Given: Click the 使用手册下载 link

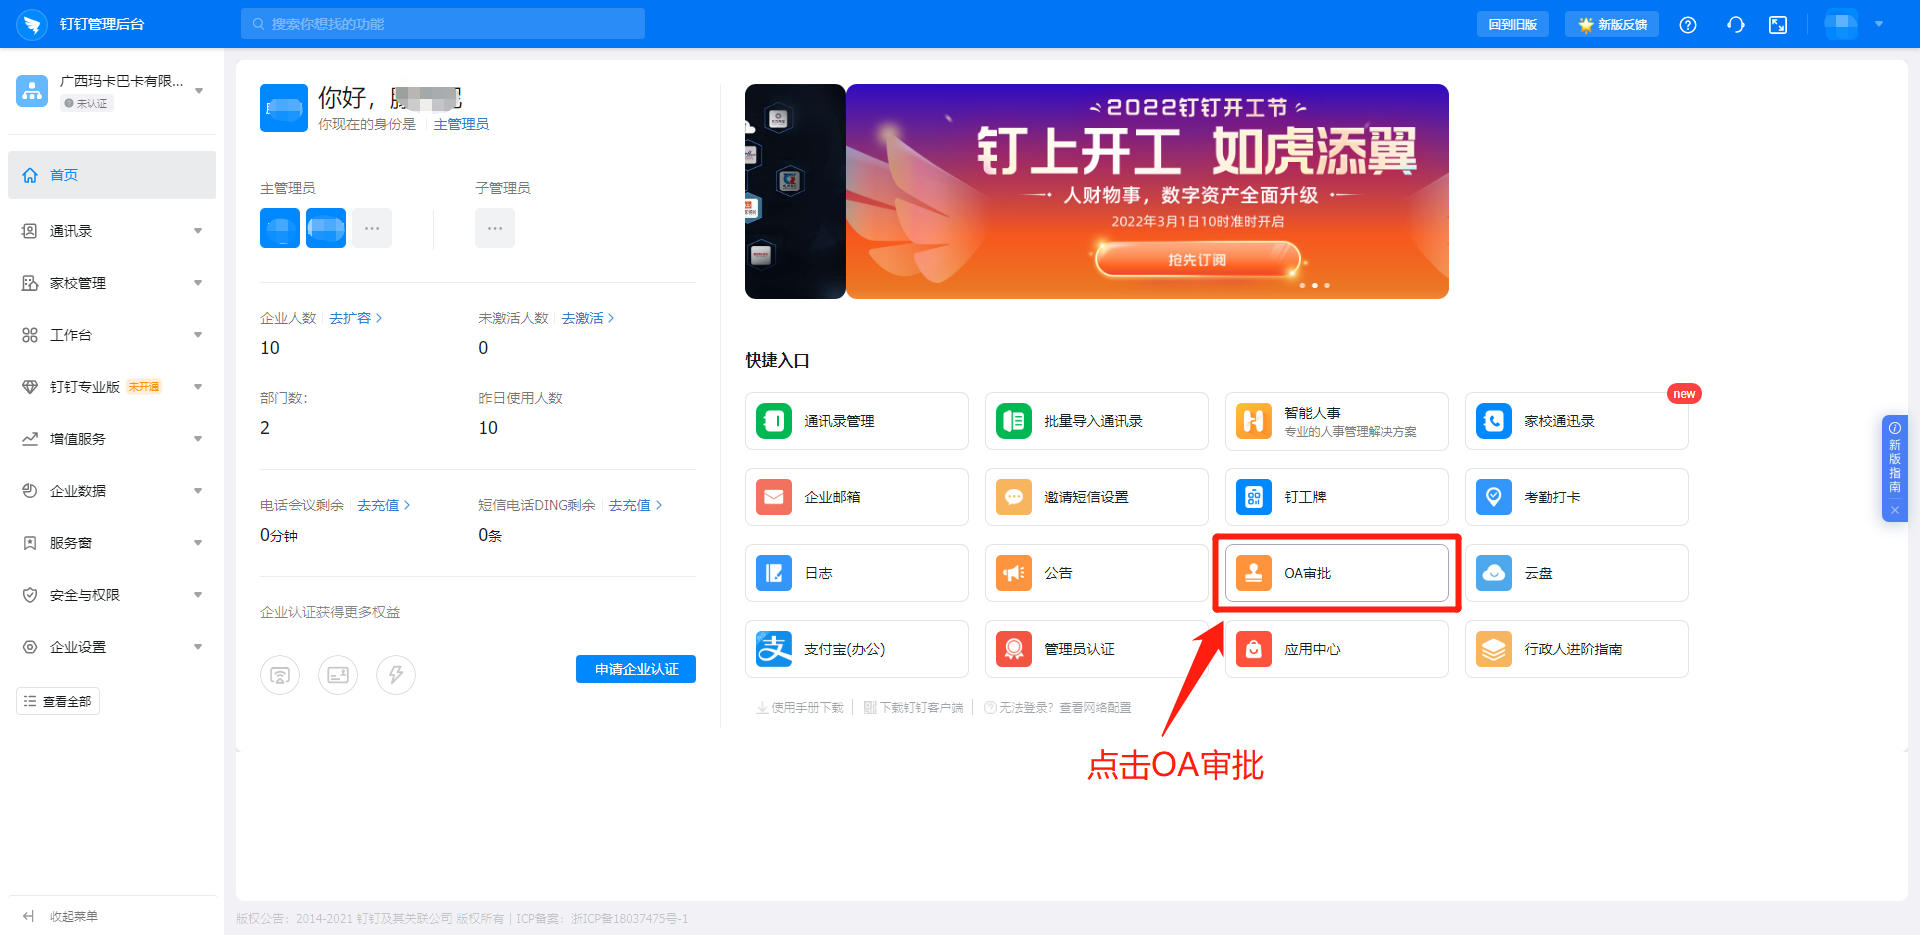Looking at the screenshot, I should tap(800, 707).
